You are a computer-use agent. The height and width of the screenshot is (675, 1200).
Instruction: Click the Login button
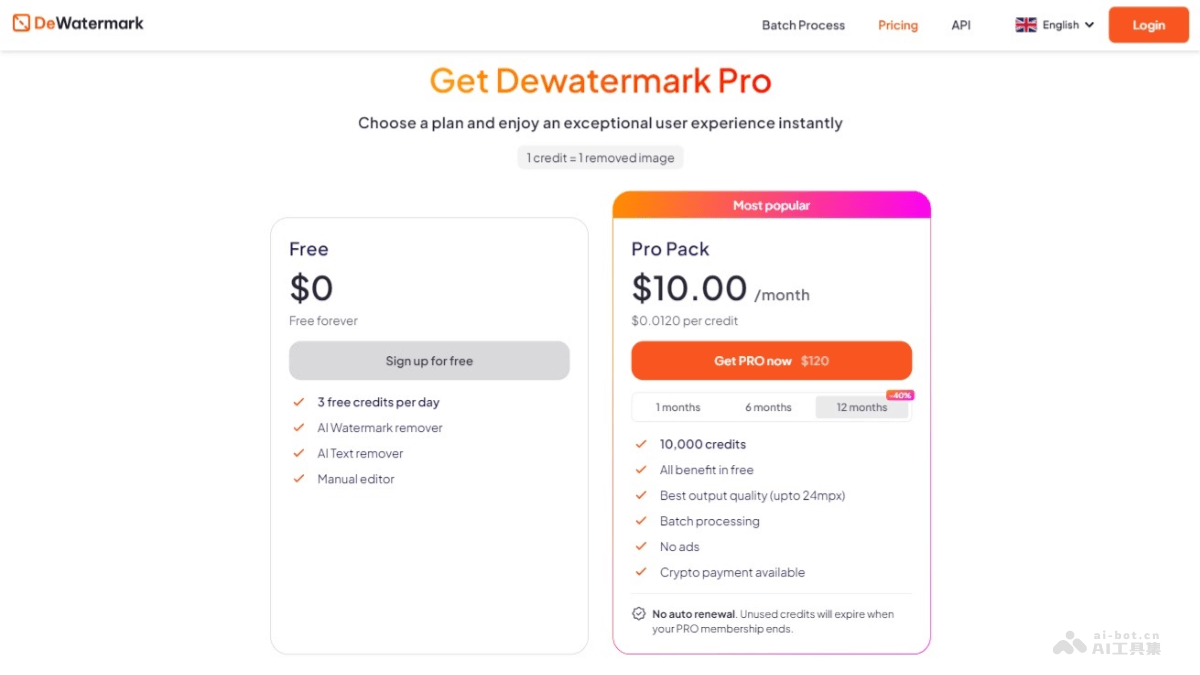1147,25
